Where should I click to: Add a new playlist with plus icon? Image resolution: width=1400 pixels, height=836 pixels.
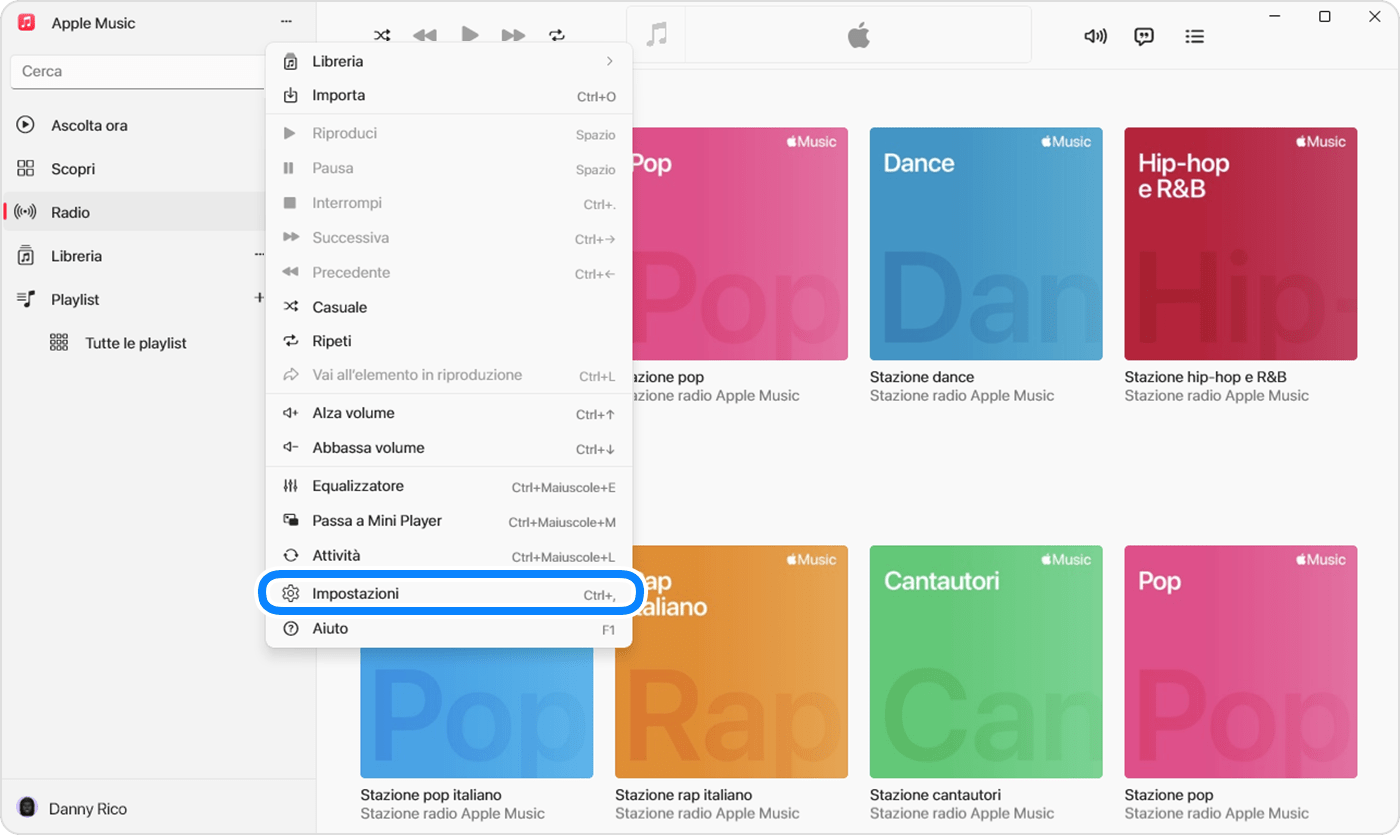(x=259, y=298)
